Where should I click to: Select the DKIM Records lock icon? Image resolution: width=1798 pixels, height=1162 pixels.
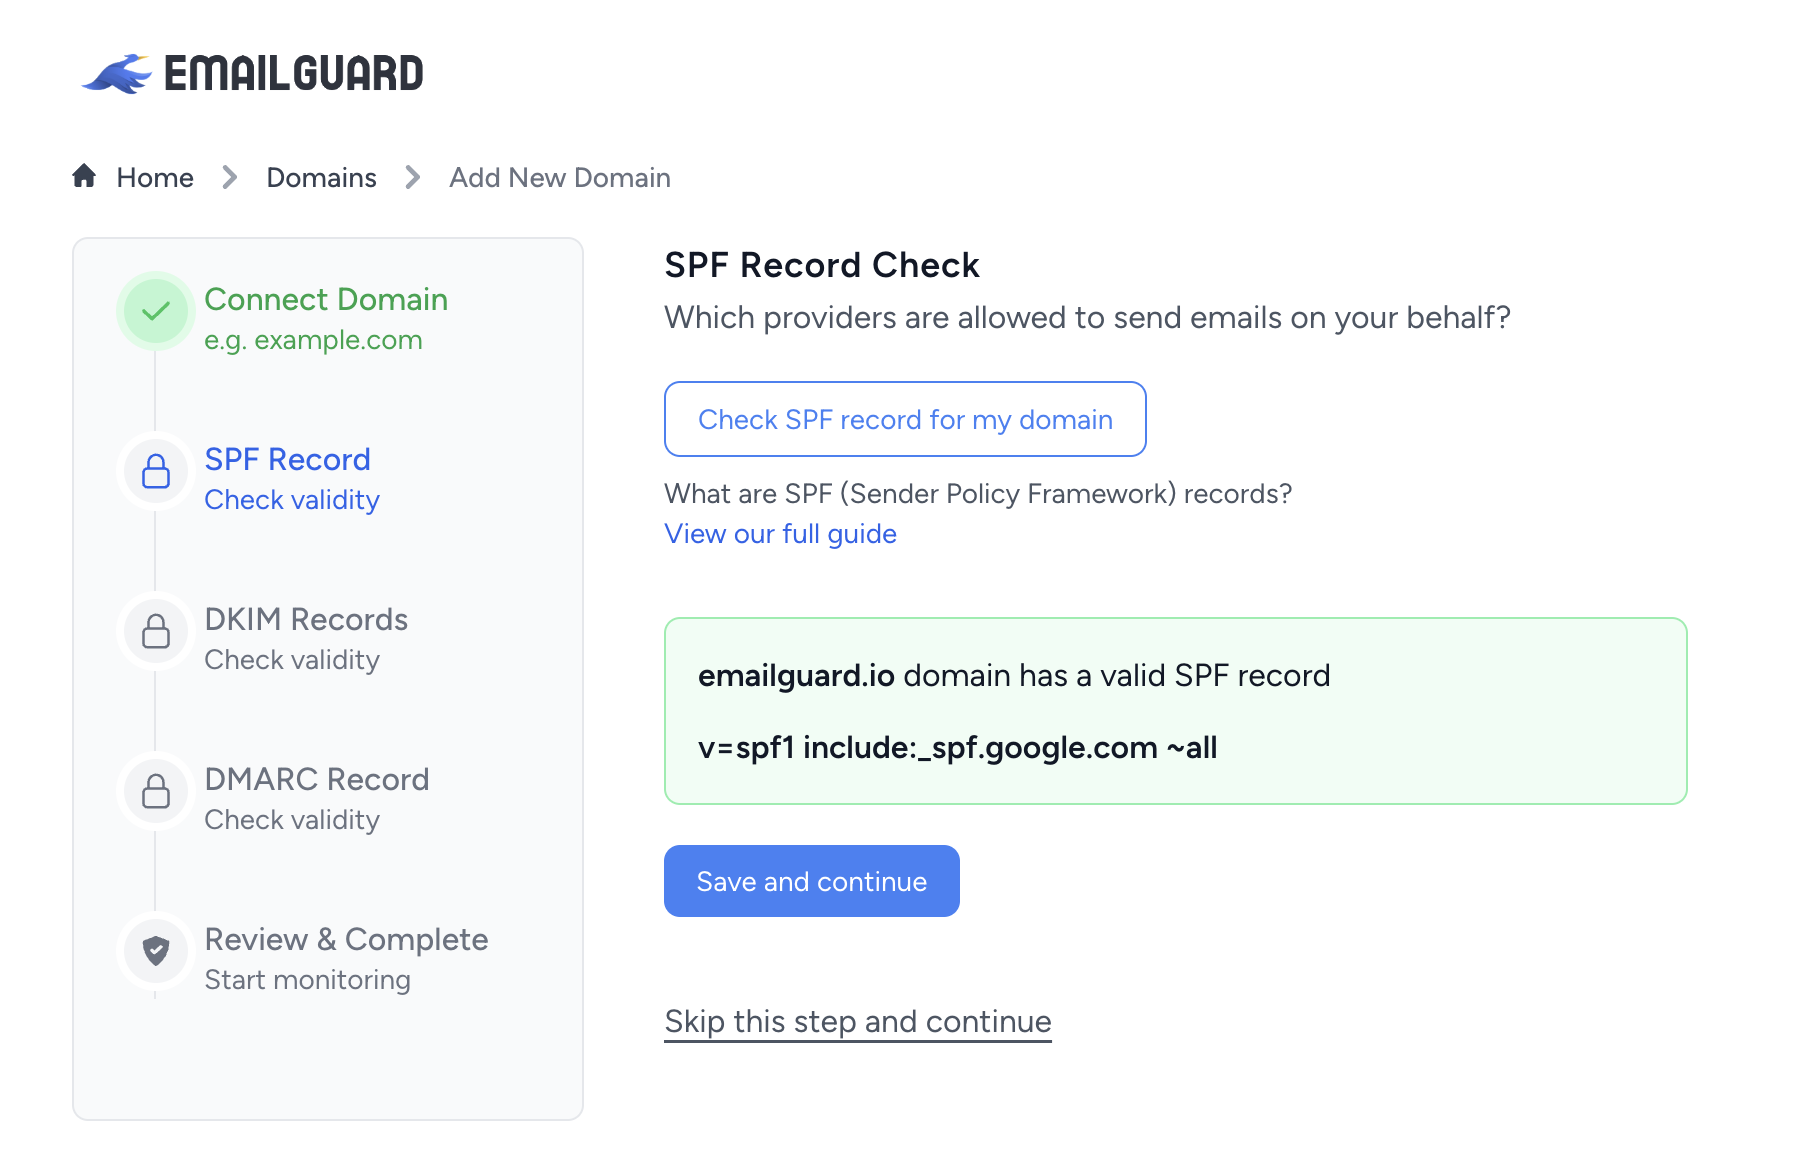point(156,631)
